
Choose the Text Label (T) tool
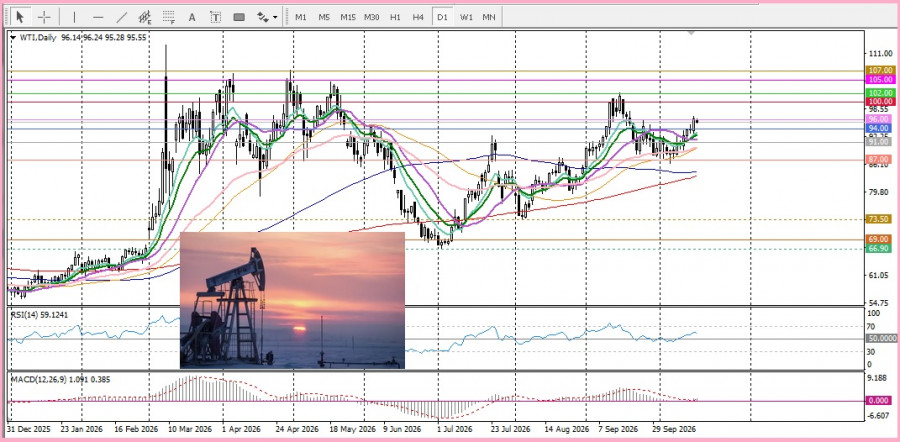coord(215,17)
